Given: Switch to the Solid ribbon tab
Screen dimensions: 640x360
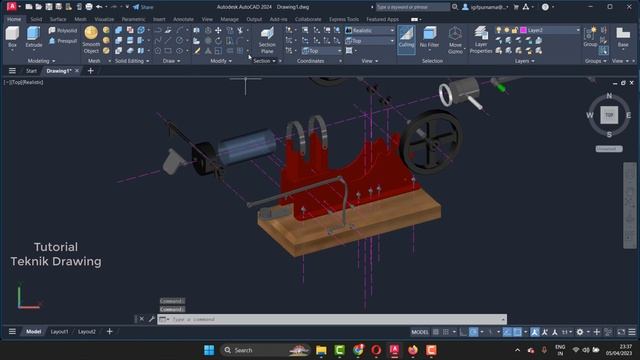Looking at the screenshot, I should (36, 19).
